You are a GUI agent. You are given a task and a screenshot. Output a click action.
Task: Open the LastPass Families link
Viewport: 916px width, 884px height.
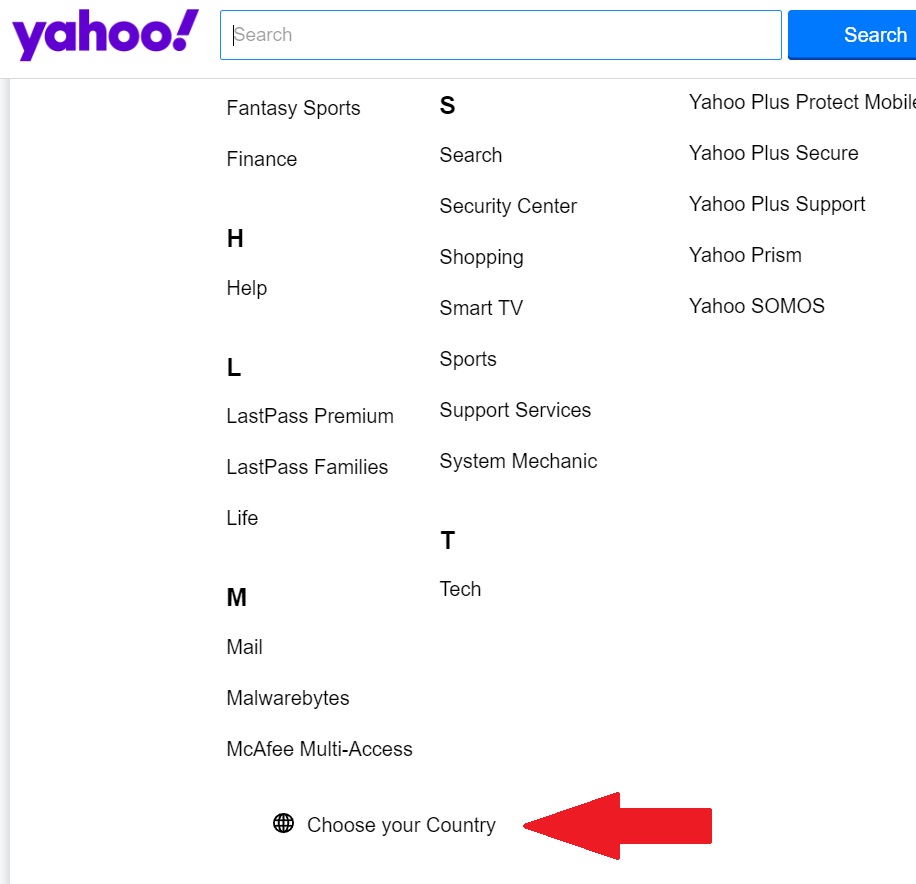tap(307, 467)
